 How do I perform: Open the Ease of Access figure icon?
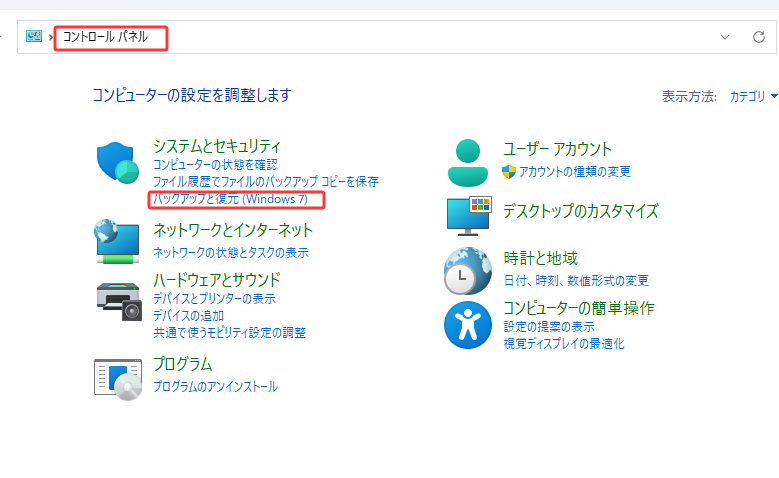(x=467, y=325)
